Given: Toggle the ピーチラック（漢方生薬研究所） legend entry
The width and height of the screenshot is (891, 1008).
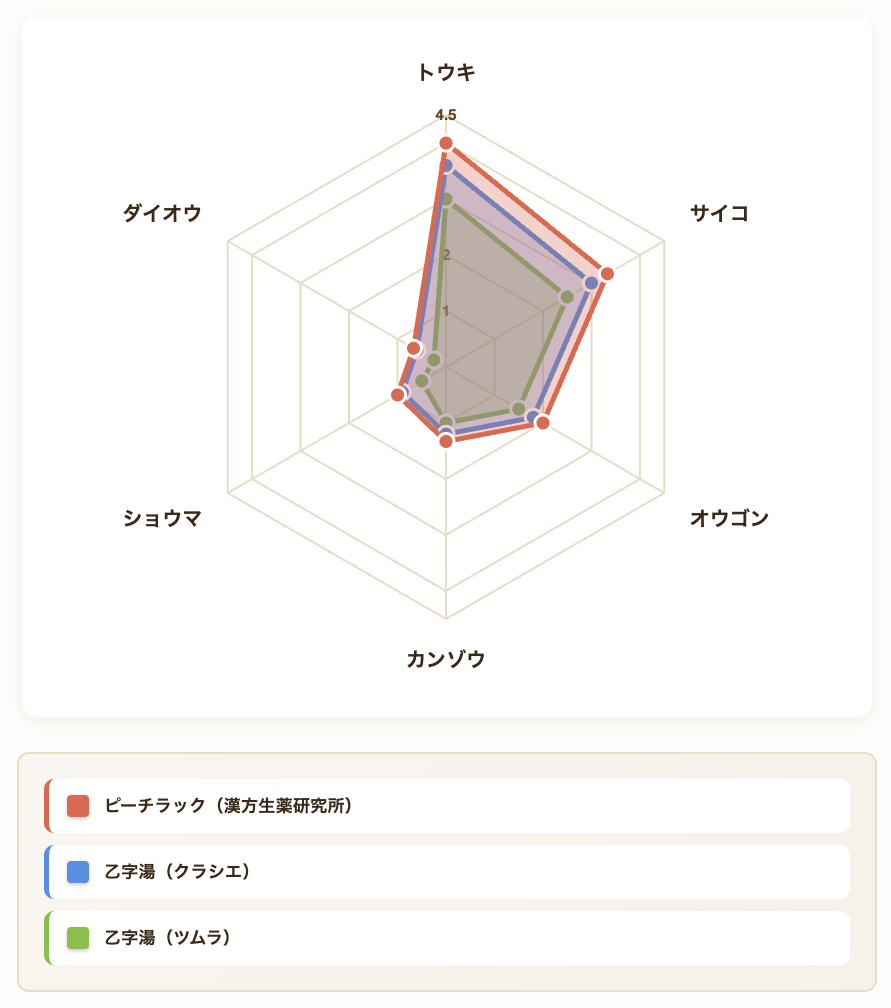Looking at the screenshot, I should tap(229, 806).
